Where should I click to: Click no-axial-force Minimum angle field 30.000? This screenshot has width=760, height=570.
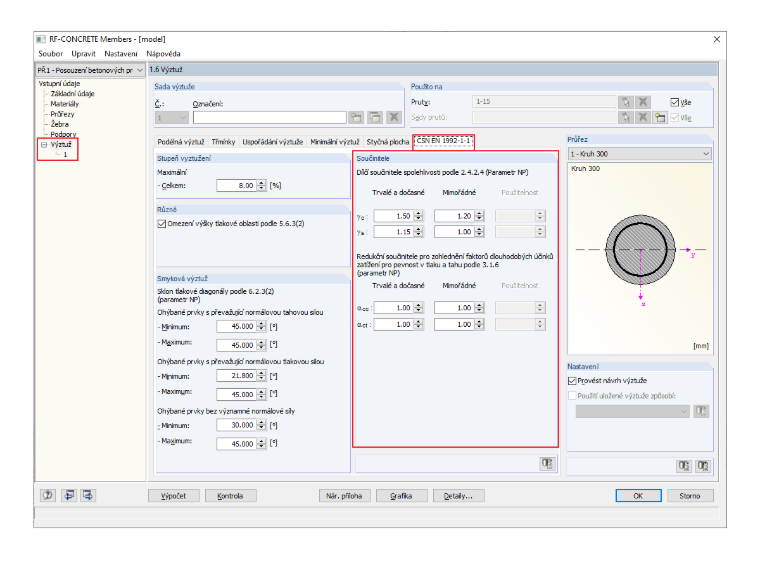(236, 425)
